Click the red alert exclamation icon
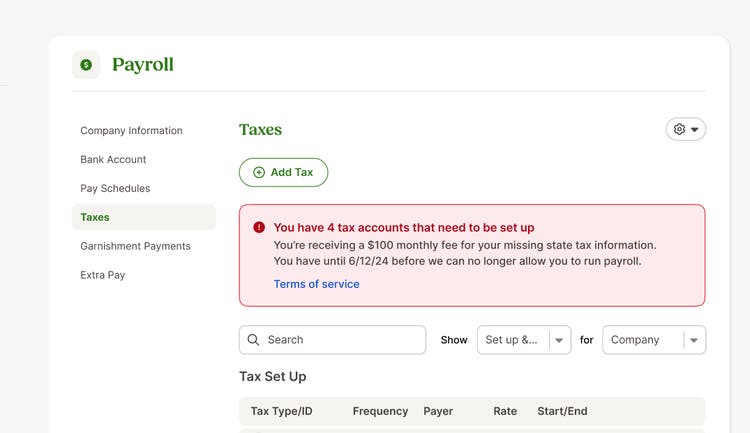 click(259, 227)
